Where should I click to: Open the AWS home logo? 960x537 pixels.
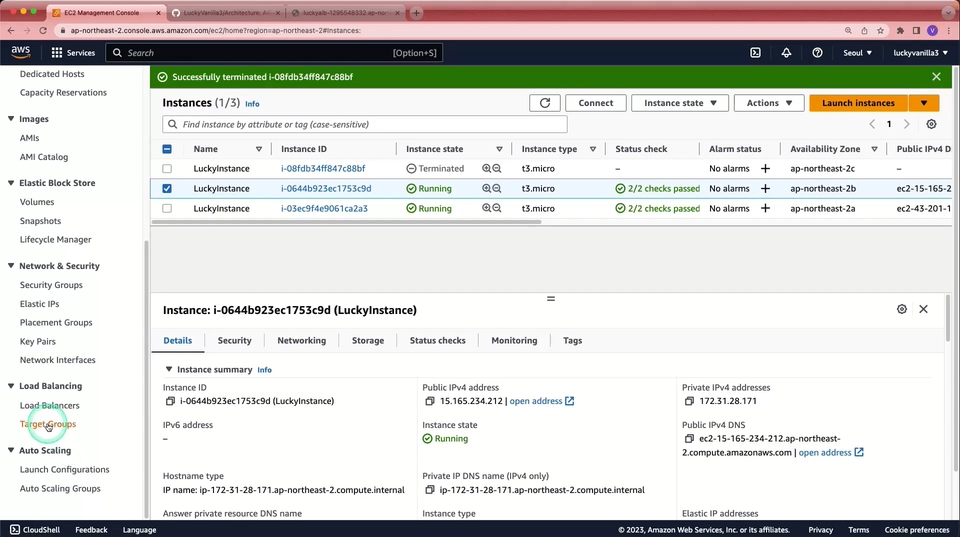[20, 53]
